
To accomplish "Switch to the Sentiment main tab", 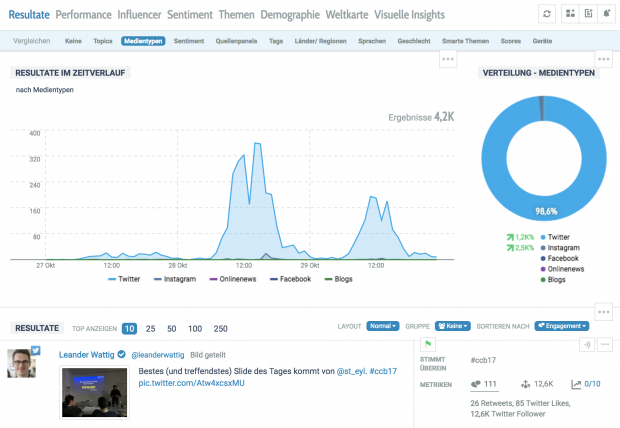I will click(x=189, y=15).
